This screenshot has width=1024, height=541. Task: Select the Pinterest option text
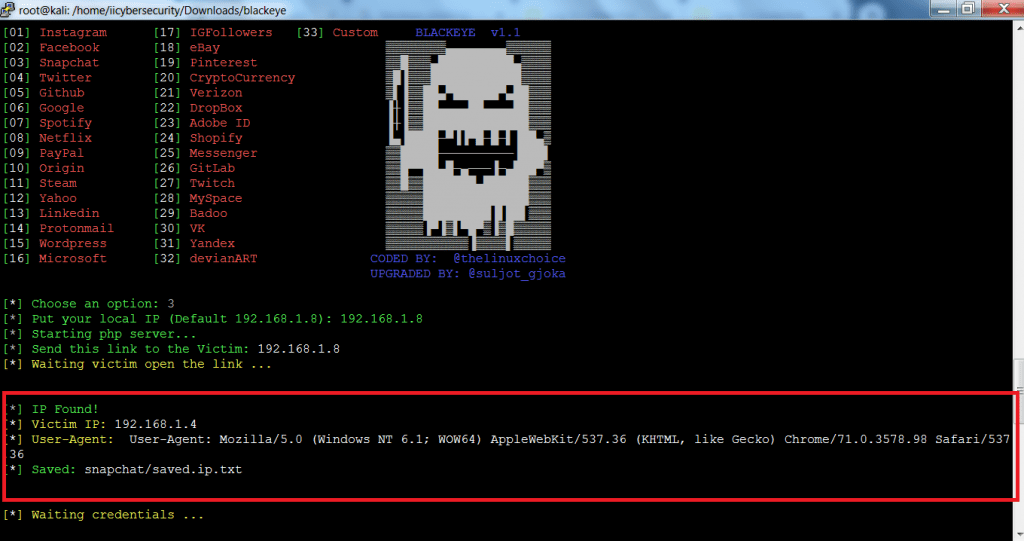click(223, 62)
